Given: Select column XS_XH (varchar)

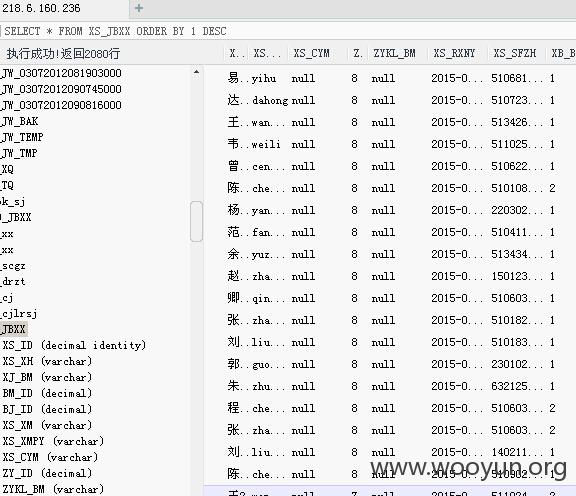Looking at the screenshot, I should coord(47,362).
